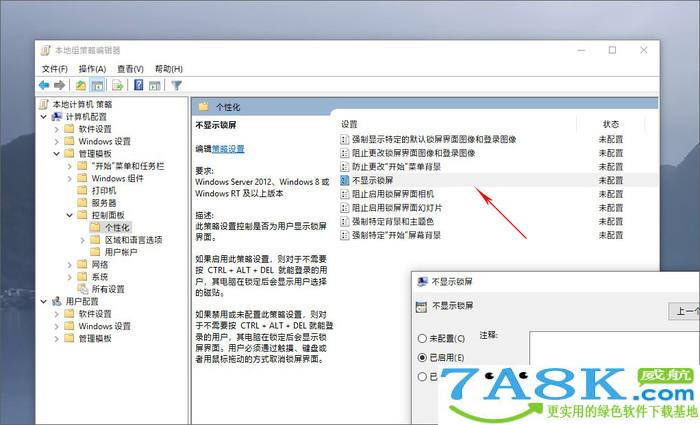This screenshot has width=700, height=425.
Task: Click Windows 设置 under 用户配置
Action: pos(104,326)
